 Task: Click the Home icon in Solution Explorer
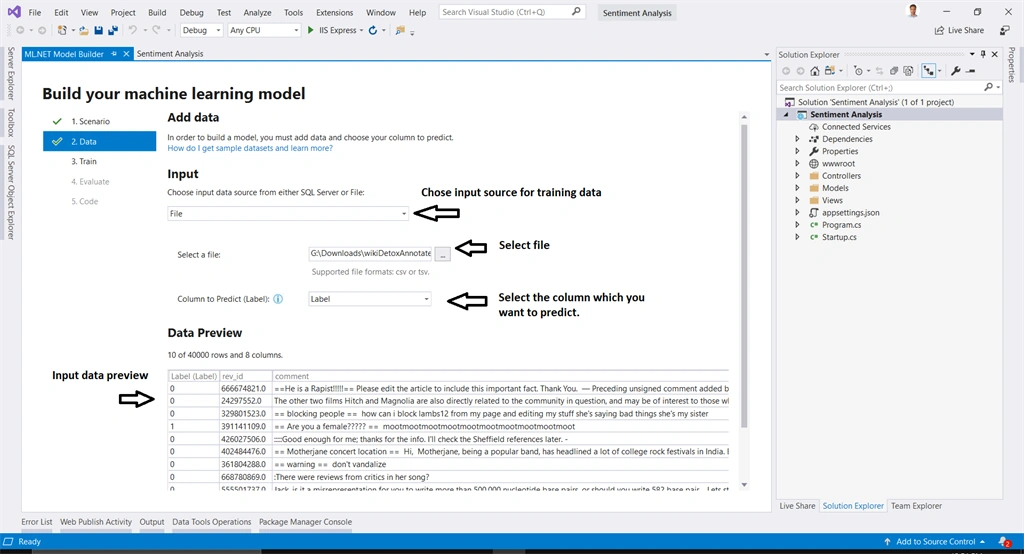point(814,71)
